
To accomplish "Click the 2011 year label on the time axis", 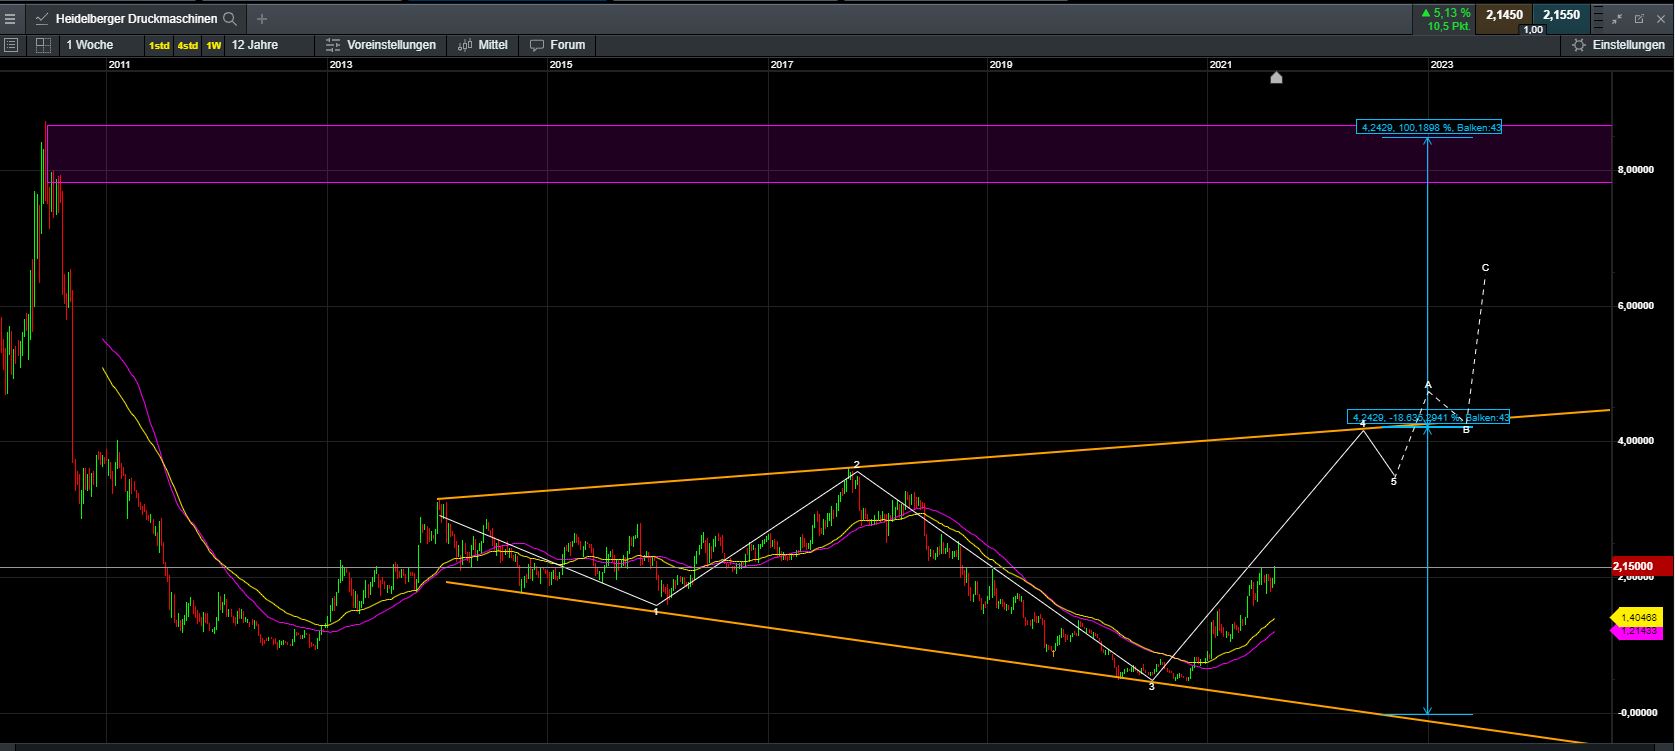I will click(x=119, y=65).
